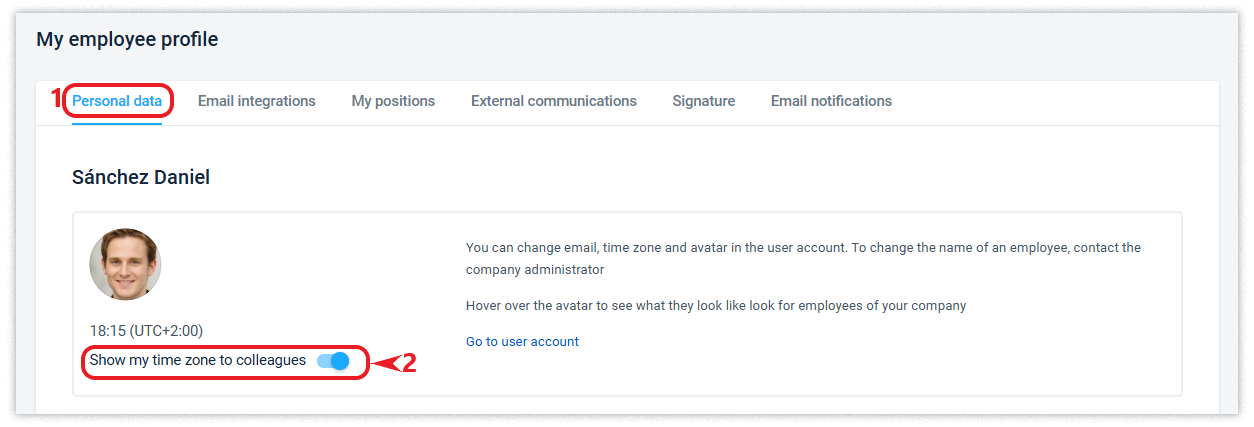Click the Show my time zone label

[x=197, y=360]
